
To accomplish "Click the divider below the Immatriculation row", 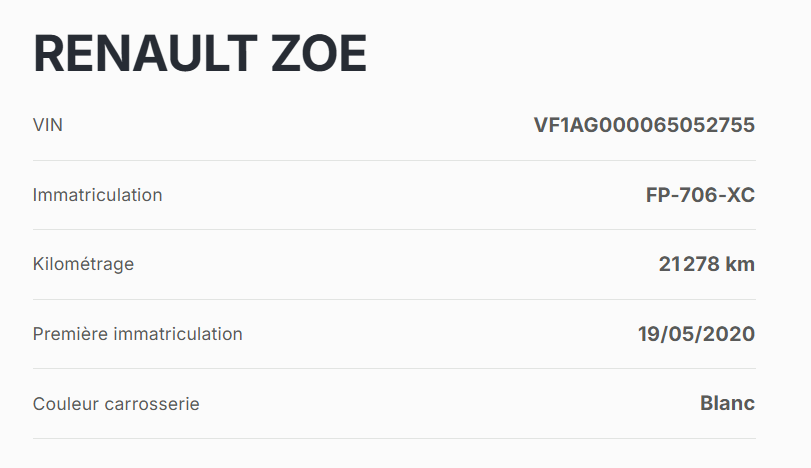I will click(394, 229).
